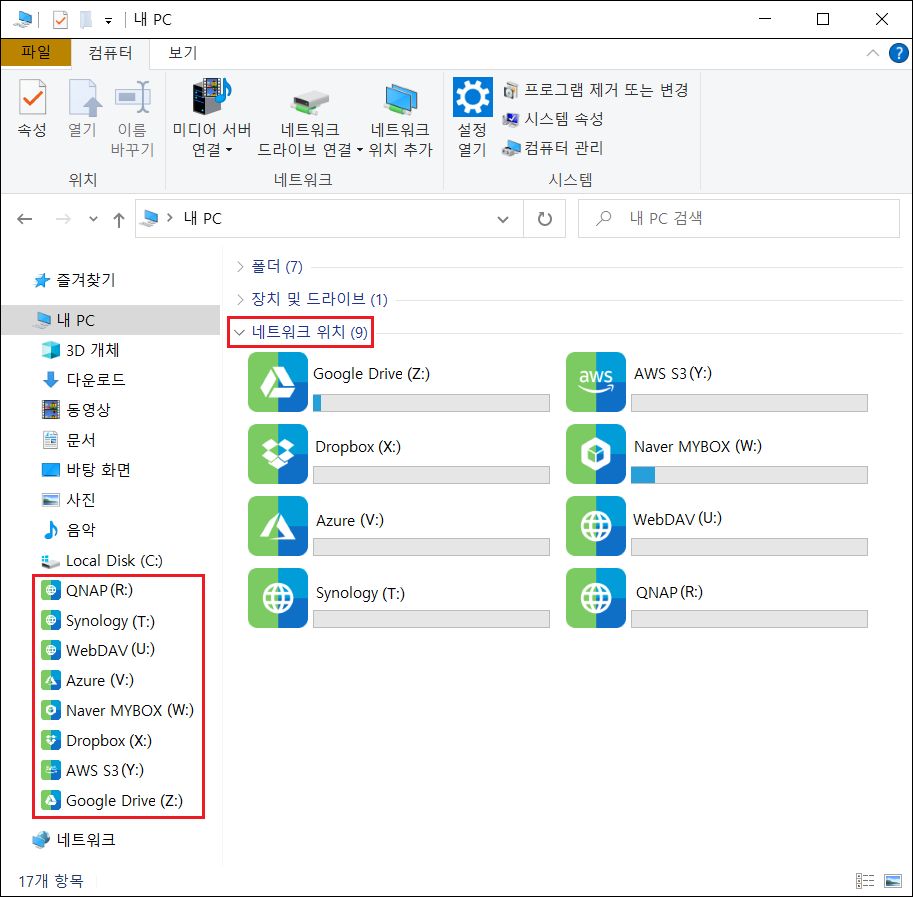Image resolution: width=913 pixels, height=897 pixels.
Task: Go back with the left arrow
Action: 24,219
